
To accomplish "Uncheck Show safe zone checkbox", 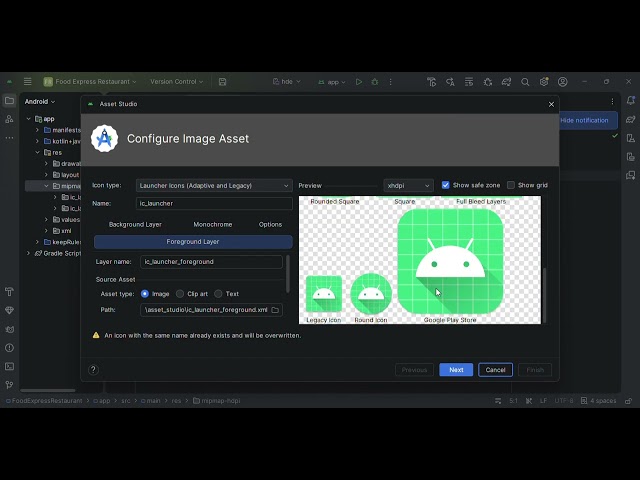I will (x=446, y=185).
